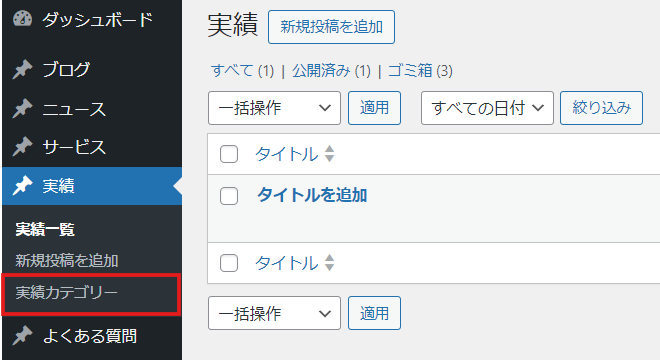Open the タイトルを追加 post link
Viewport: 660px width, 360px height.
(312, 195)
